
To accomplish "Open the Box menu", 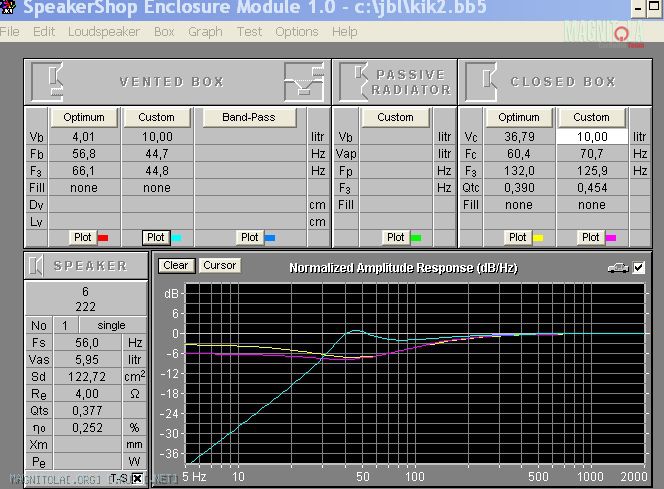I will pyautogui.click(x=164, y=32).
